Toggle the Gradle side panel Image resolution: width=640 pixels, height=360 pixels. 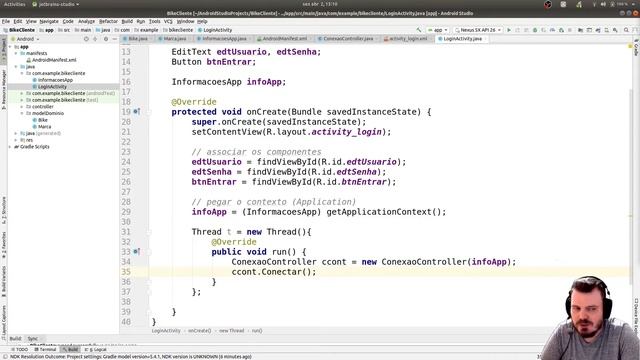(636, 48)
